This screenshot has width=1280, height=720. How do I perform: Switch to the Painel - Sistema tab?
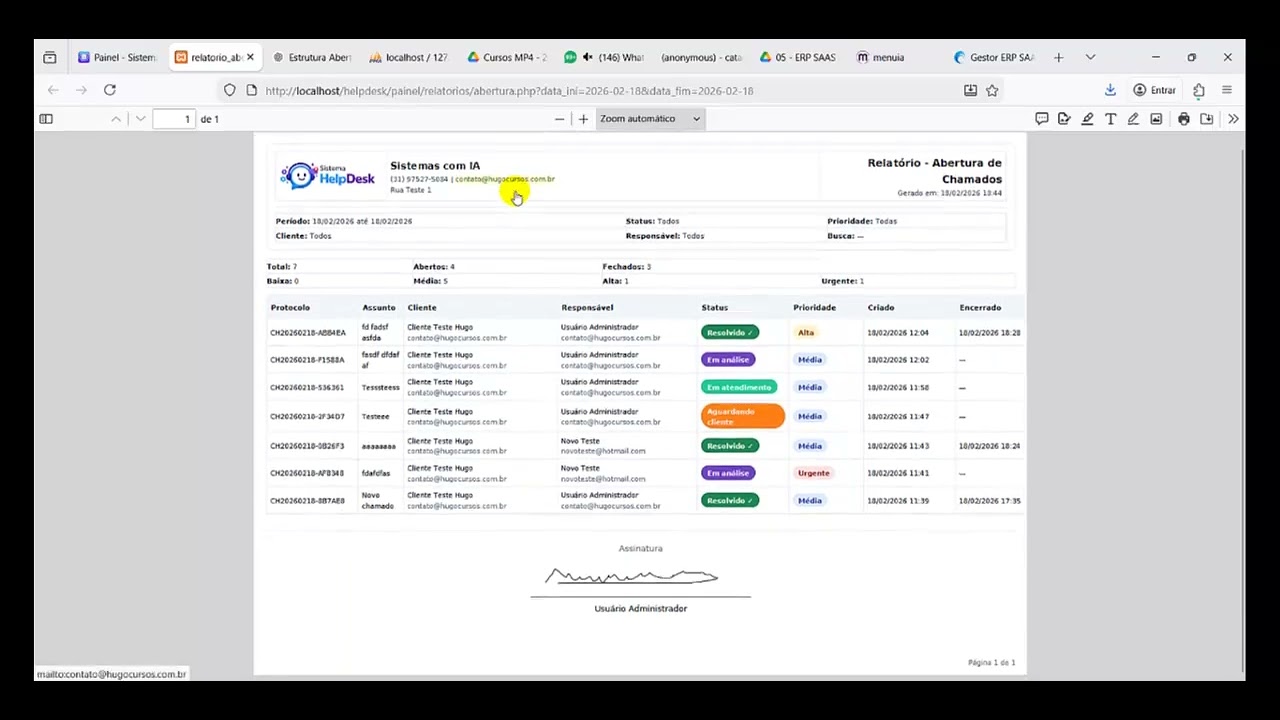coord(117,57)
